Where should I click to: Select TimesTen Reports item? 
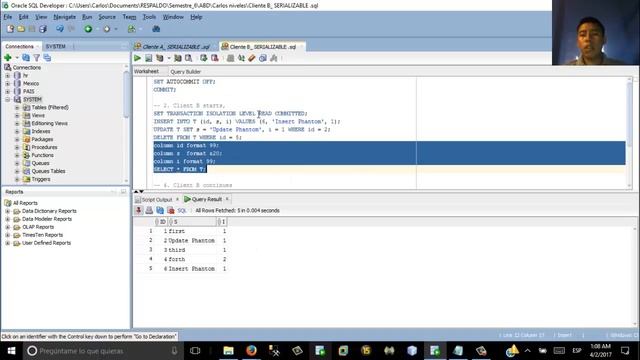[42, 235]
